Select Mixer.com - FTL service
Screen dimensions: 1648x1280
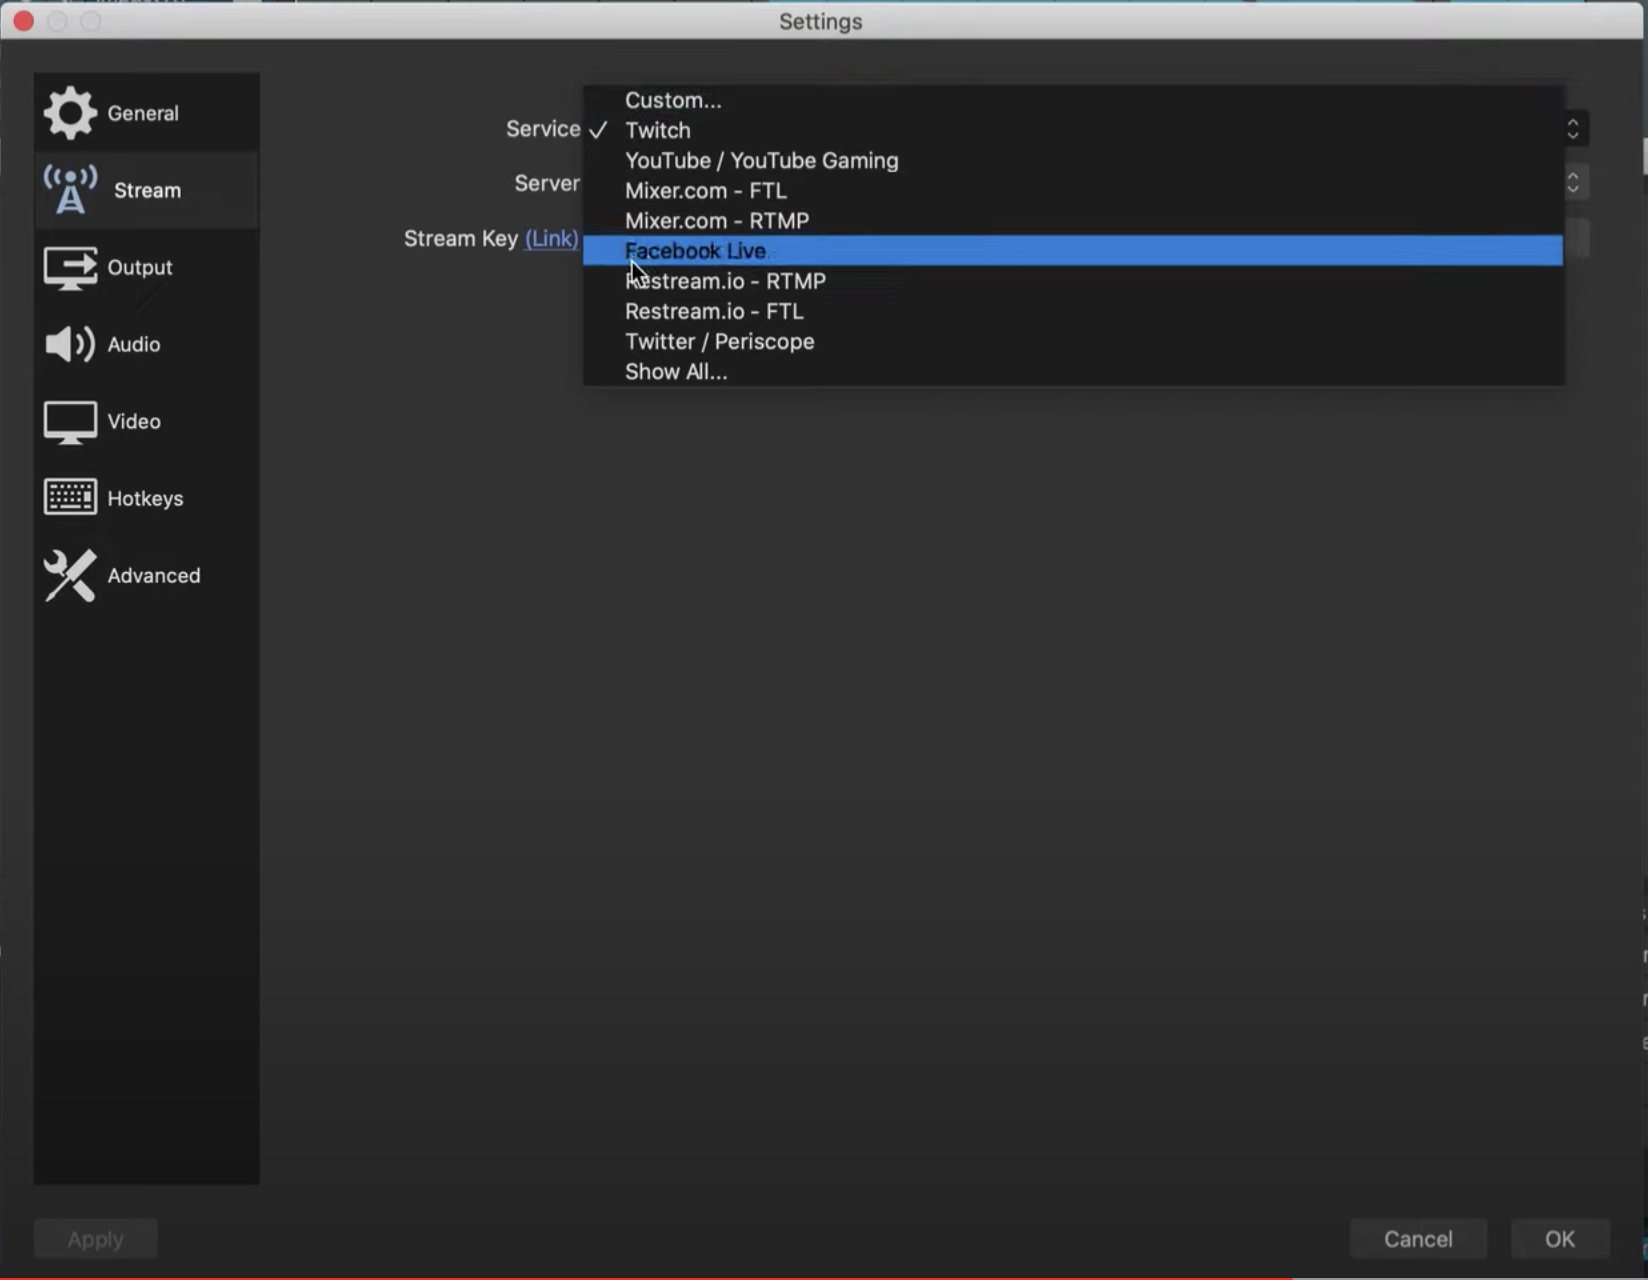1073,190
